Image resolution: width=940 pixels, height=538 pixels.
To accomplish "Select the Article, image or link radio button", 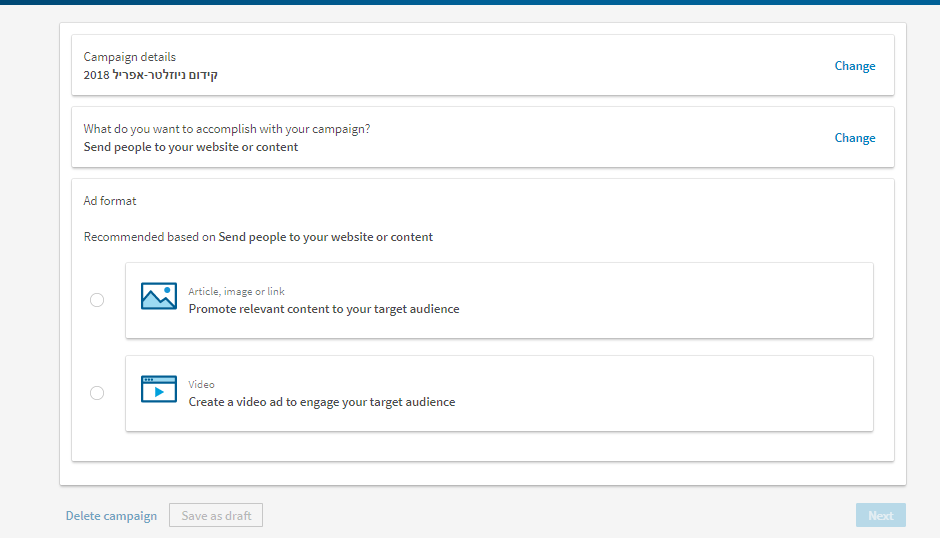I will coord(97,300).
